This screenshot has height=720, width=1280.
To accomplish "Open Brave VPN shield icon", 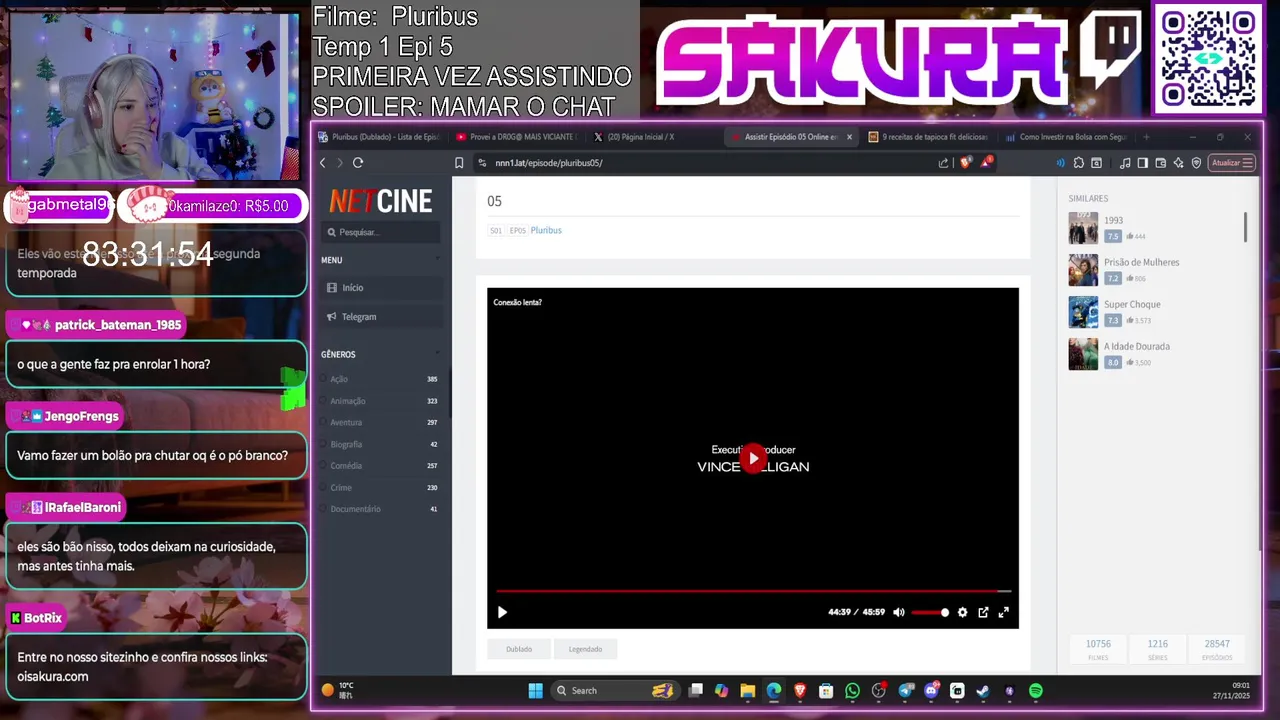I will tap(1196, 163).
